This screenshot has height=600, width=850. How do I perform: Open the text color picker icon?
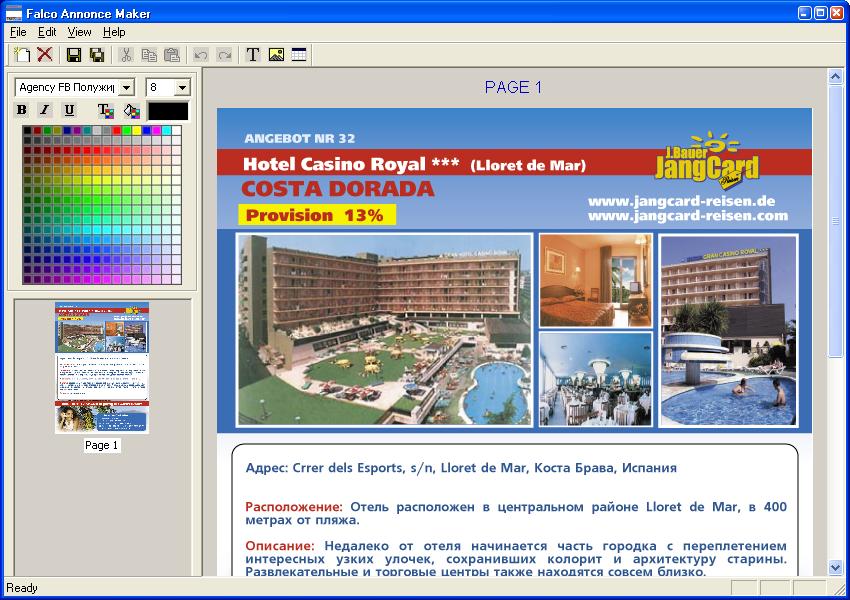(x=106, y=111)
